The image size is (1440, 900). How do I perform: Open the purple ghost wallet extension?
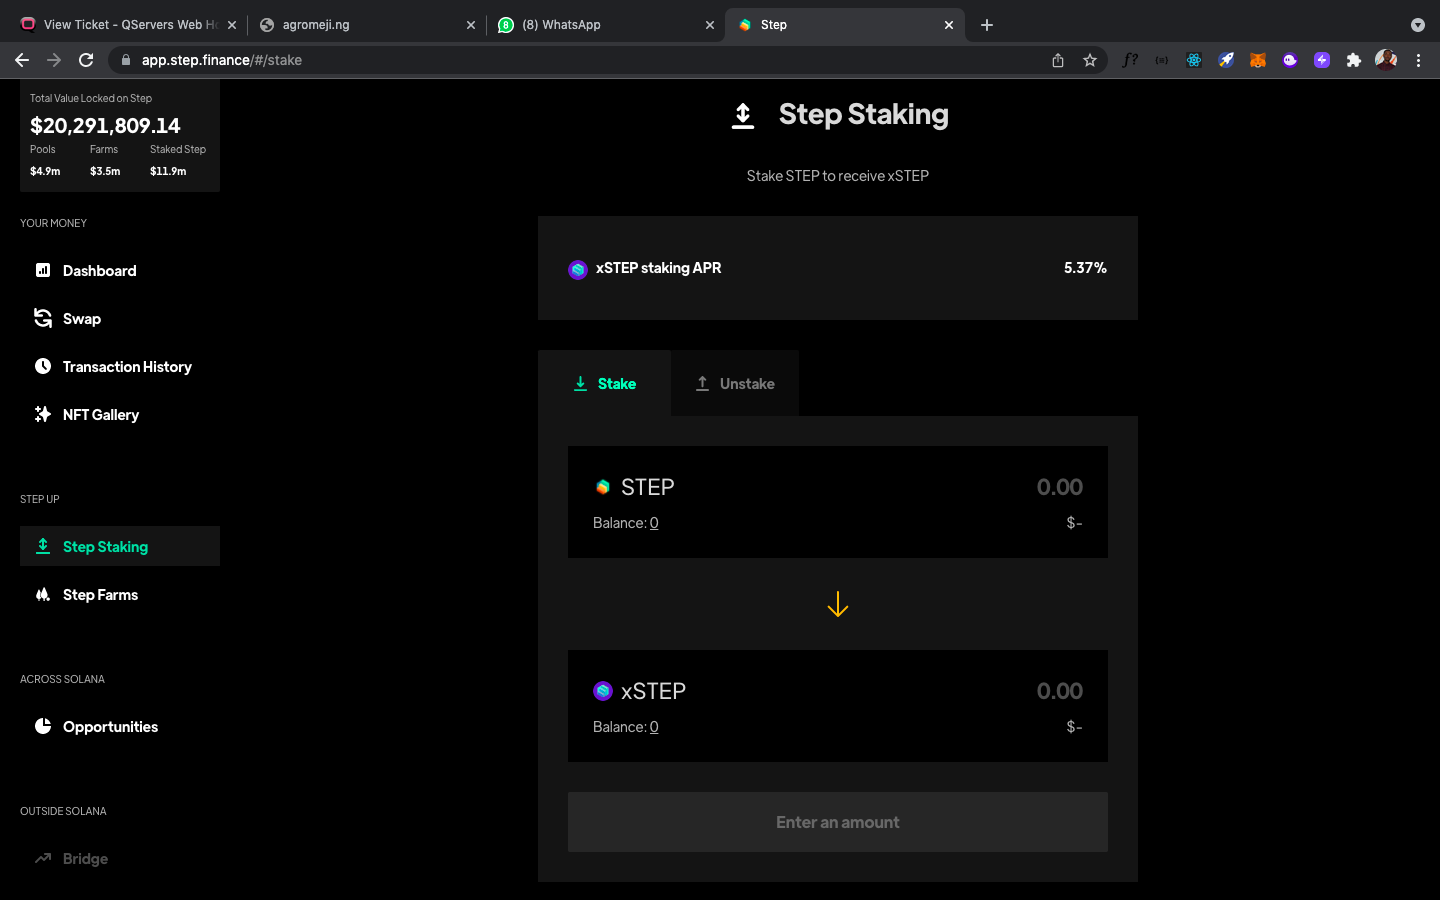point(1290,60)
